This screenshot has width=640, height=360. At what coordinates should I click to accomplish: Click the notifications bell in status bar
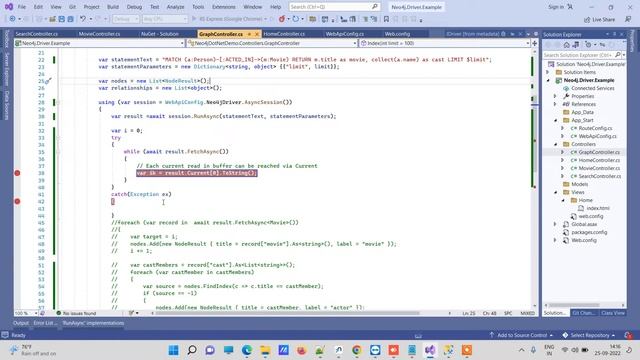click(628, 335)
